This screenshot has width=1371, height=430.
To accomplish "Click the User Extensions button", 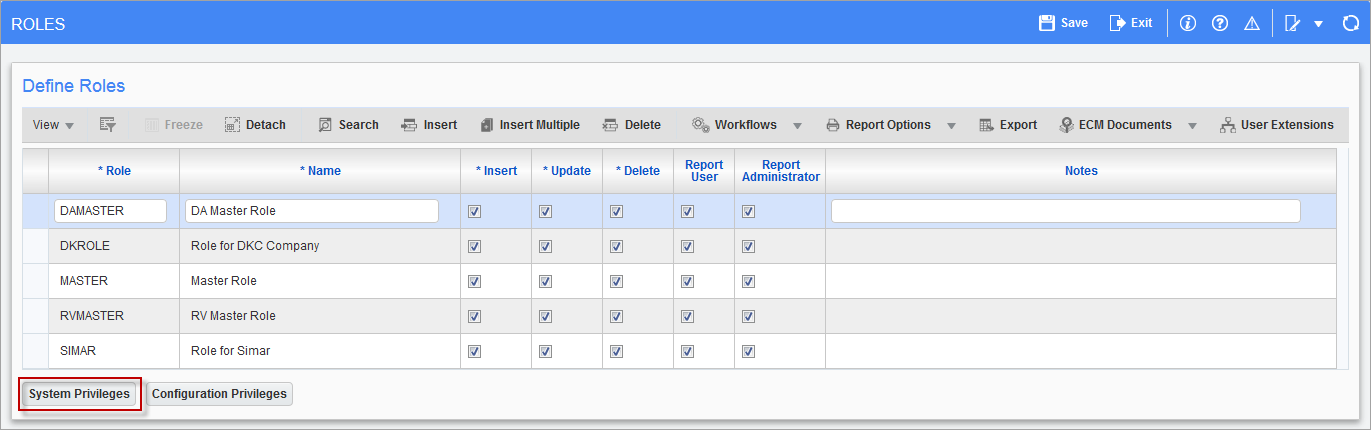I will click(1277, 125).
